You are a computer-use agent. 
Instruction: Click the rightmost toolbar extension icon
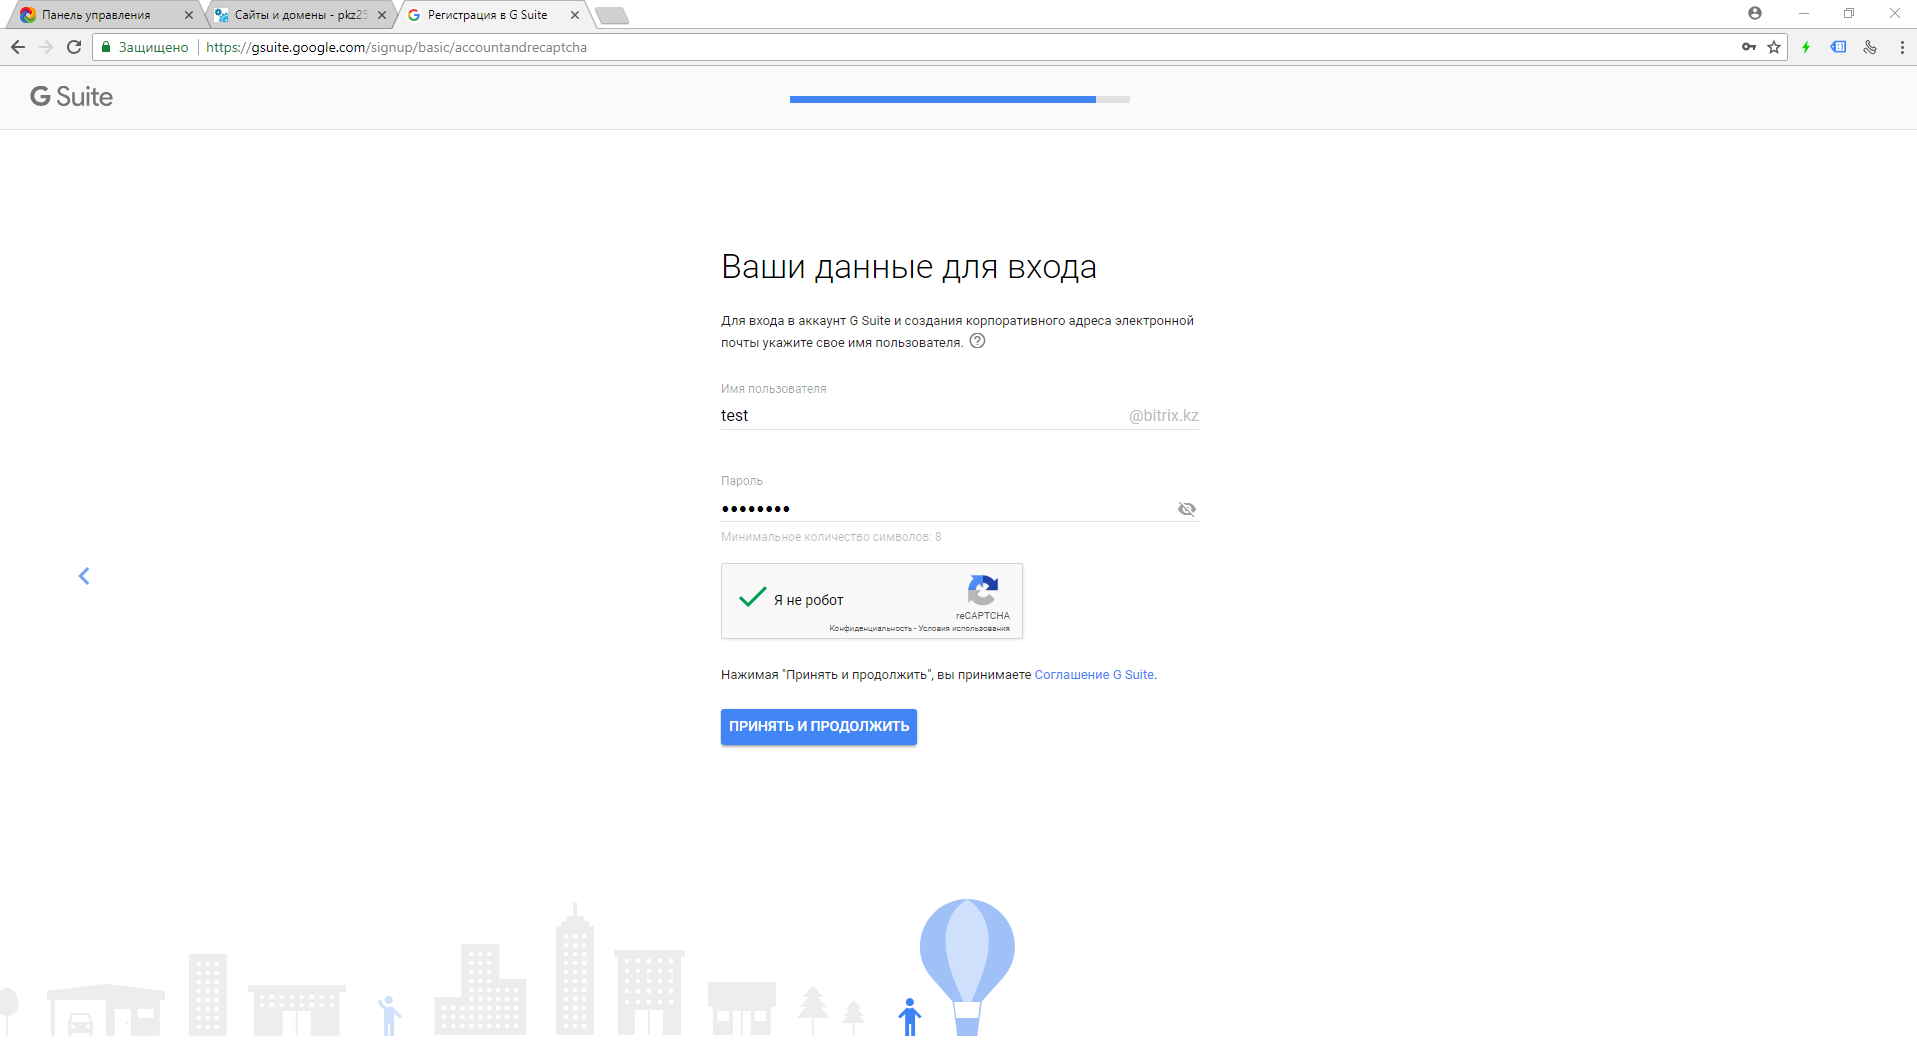pos(1870,47)
